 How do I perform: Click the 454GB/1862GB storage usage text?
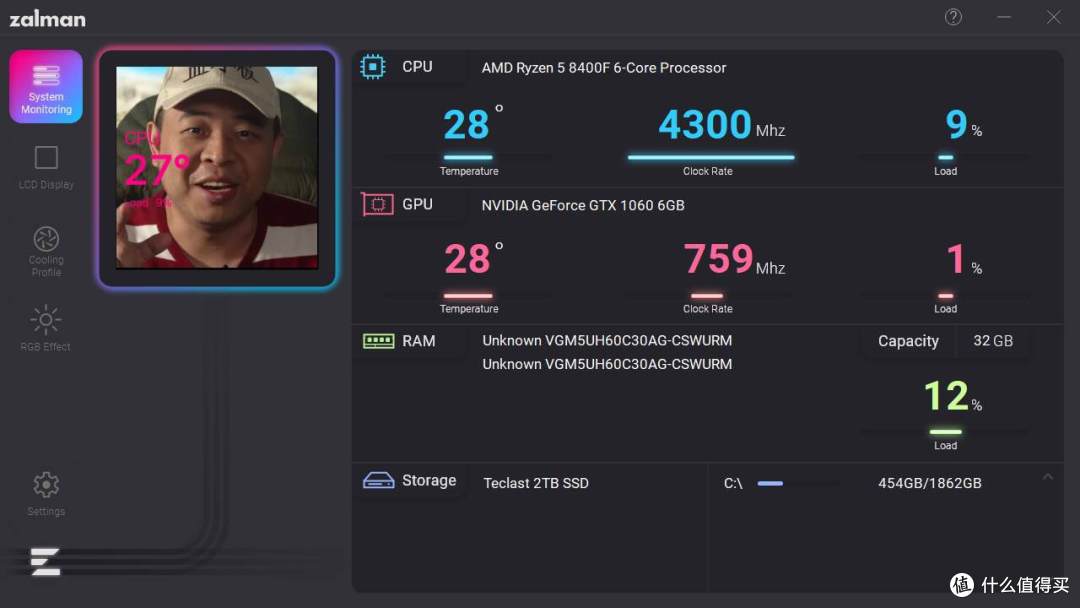tap(929, 483)
